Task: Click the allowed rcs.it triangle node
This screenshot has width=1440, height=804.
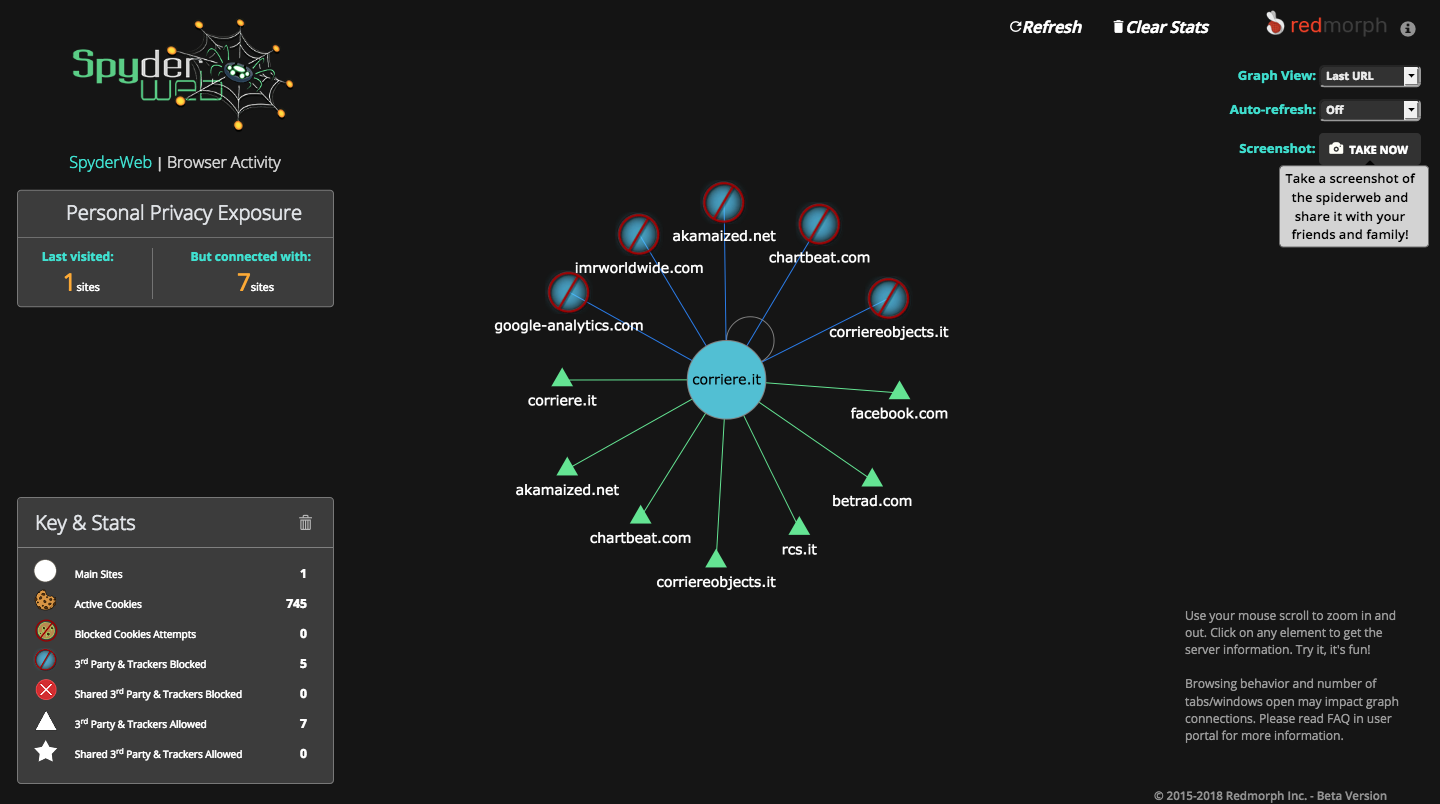Action: 799,527
